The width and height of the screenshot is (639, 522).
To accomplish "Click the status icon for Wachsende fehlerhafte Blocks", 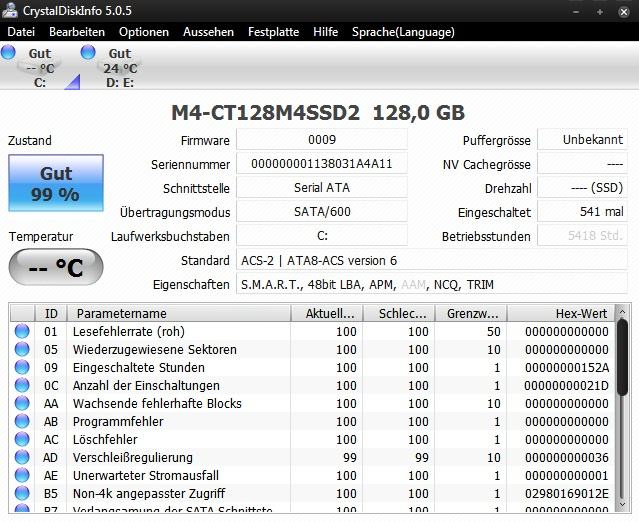I will pyautogui.click(x=22, y=403).
